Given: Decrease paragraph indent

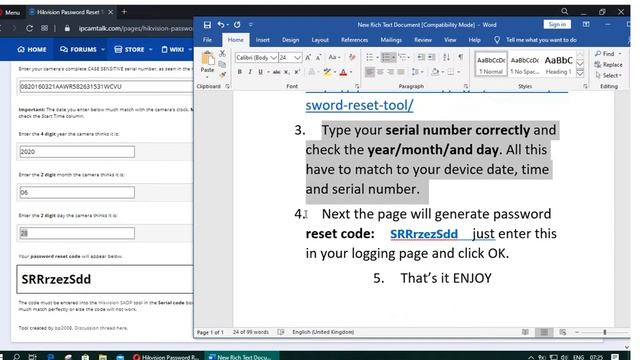Looking at the screenshot, I should click(421, 58).
